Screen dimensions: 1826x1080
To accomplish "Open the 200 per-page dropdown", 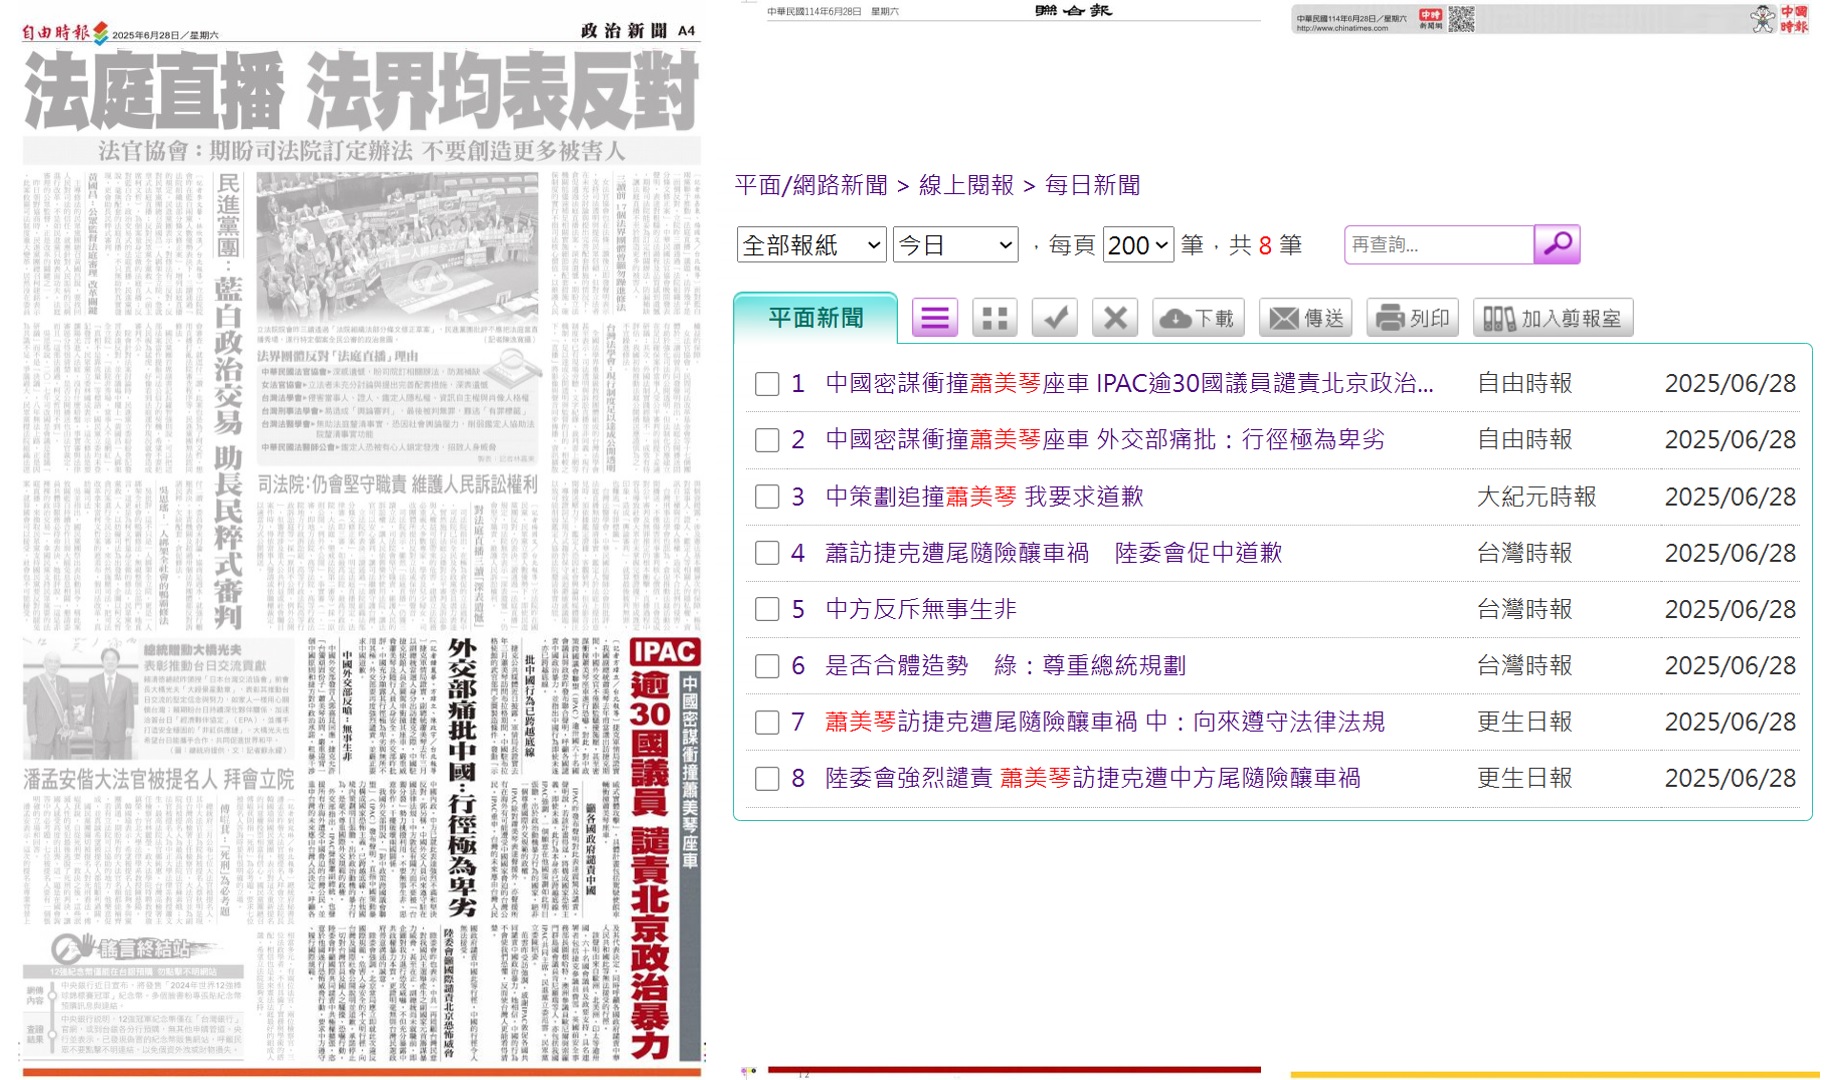I will coord(1138,245).
